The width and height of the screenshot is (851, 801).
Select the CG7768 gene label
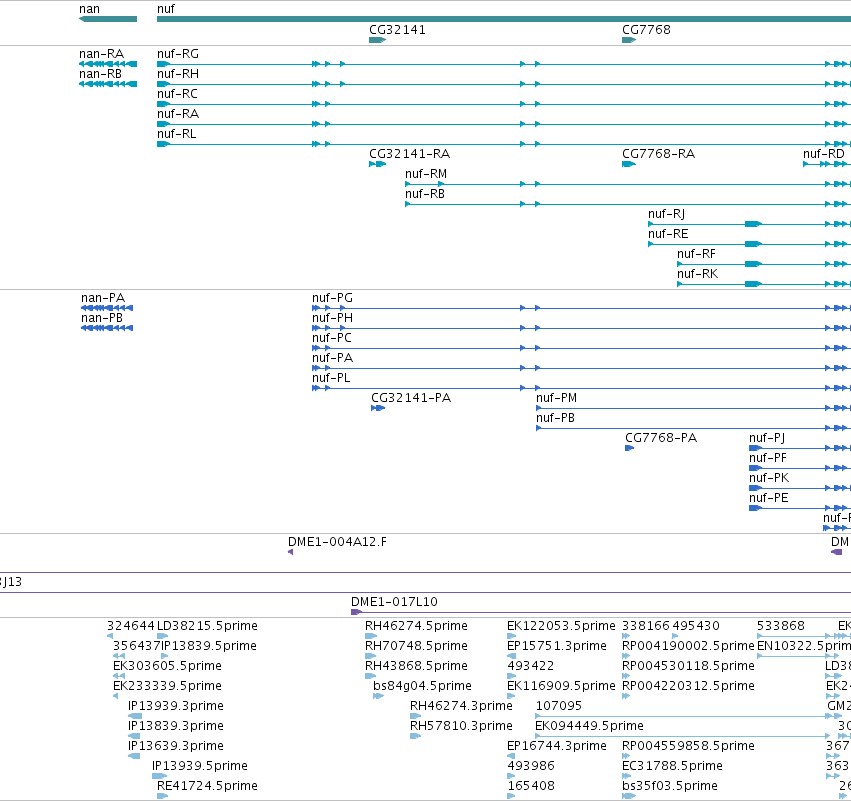tap(646, 30)
